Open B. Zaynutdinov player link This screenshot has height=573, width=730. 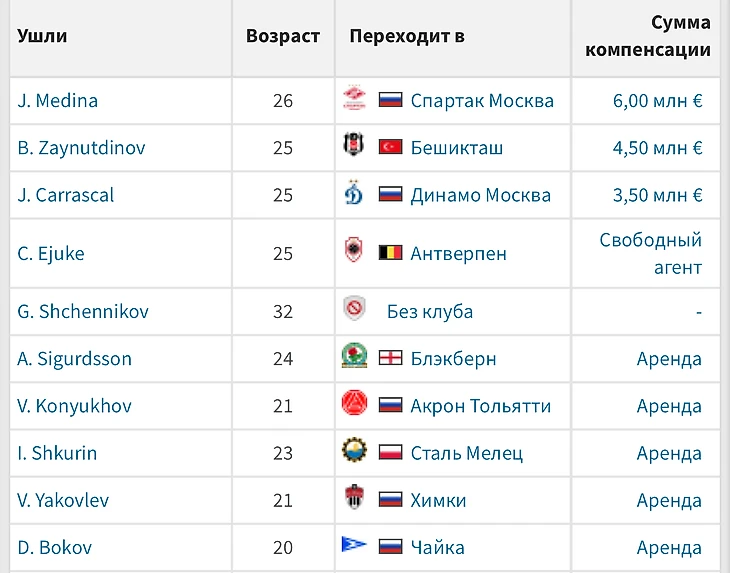point(81,148)
